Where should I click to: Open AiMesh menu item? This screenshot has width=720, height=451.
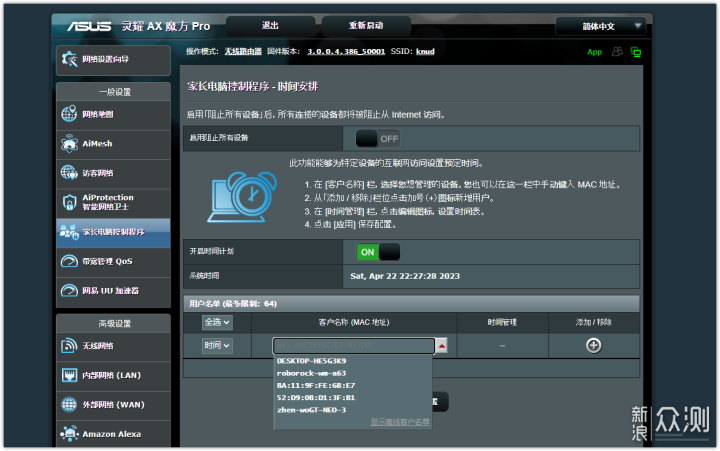[x=113, y=144]
